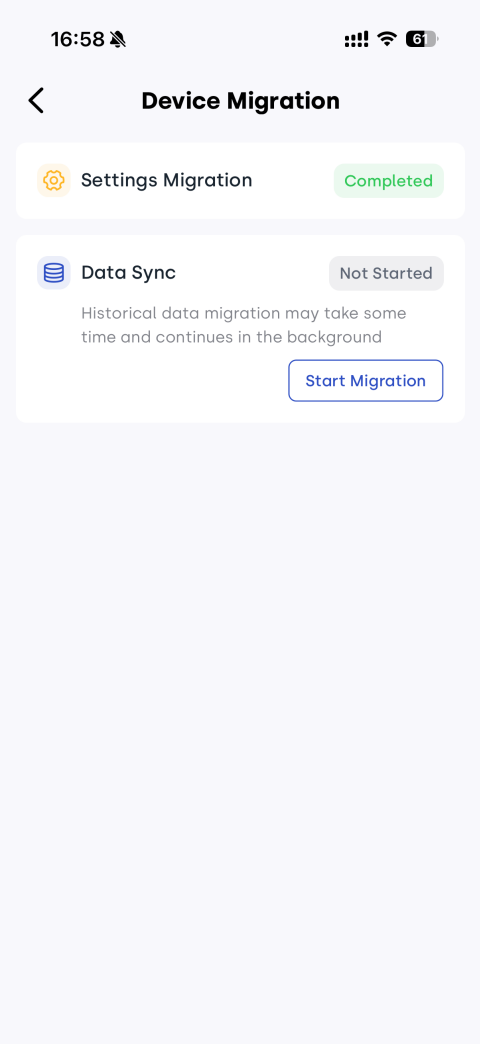The height and width of the screenshot is (1044, 480).
Task: Tap the blue Data Sync database icon
Action: coord(54,273)
